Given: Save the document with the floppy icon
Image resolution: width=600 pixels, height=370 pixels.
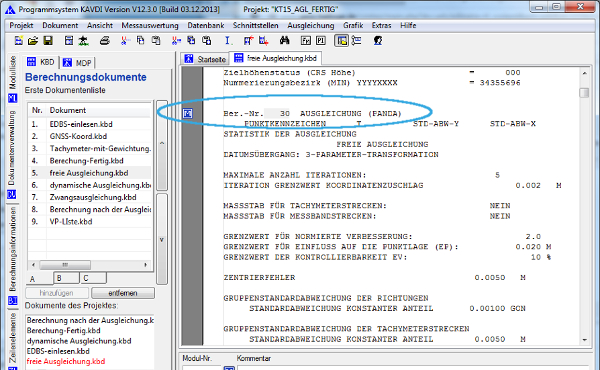Looking at the screenshot, I should (x=48, y=41).
